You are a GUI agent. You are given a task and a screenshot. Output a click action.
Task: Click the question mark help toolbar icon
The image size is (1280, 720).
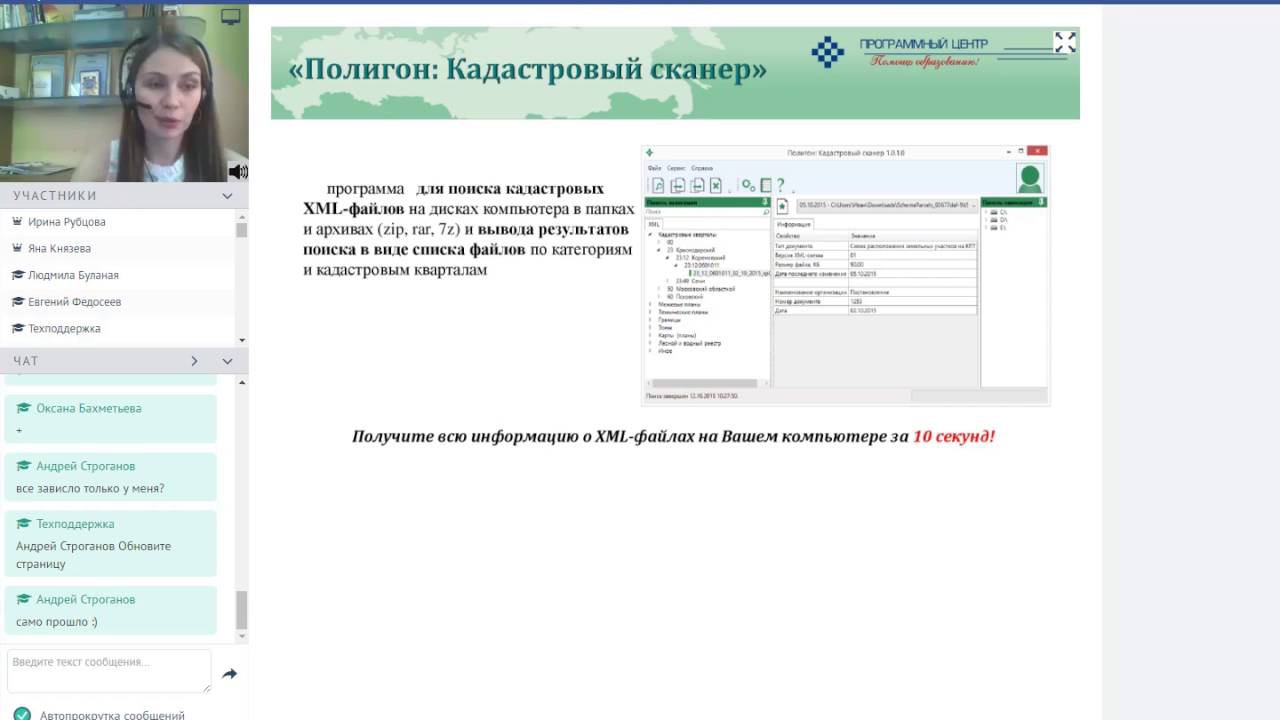[781, 185]
